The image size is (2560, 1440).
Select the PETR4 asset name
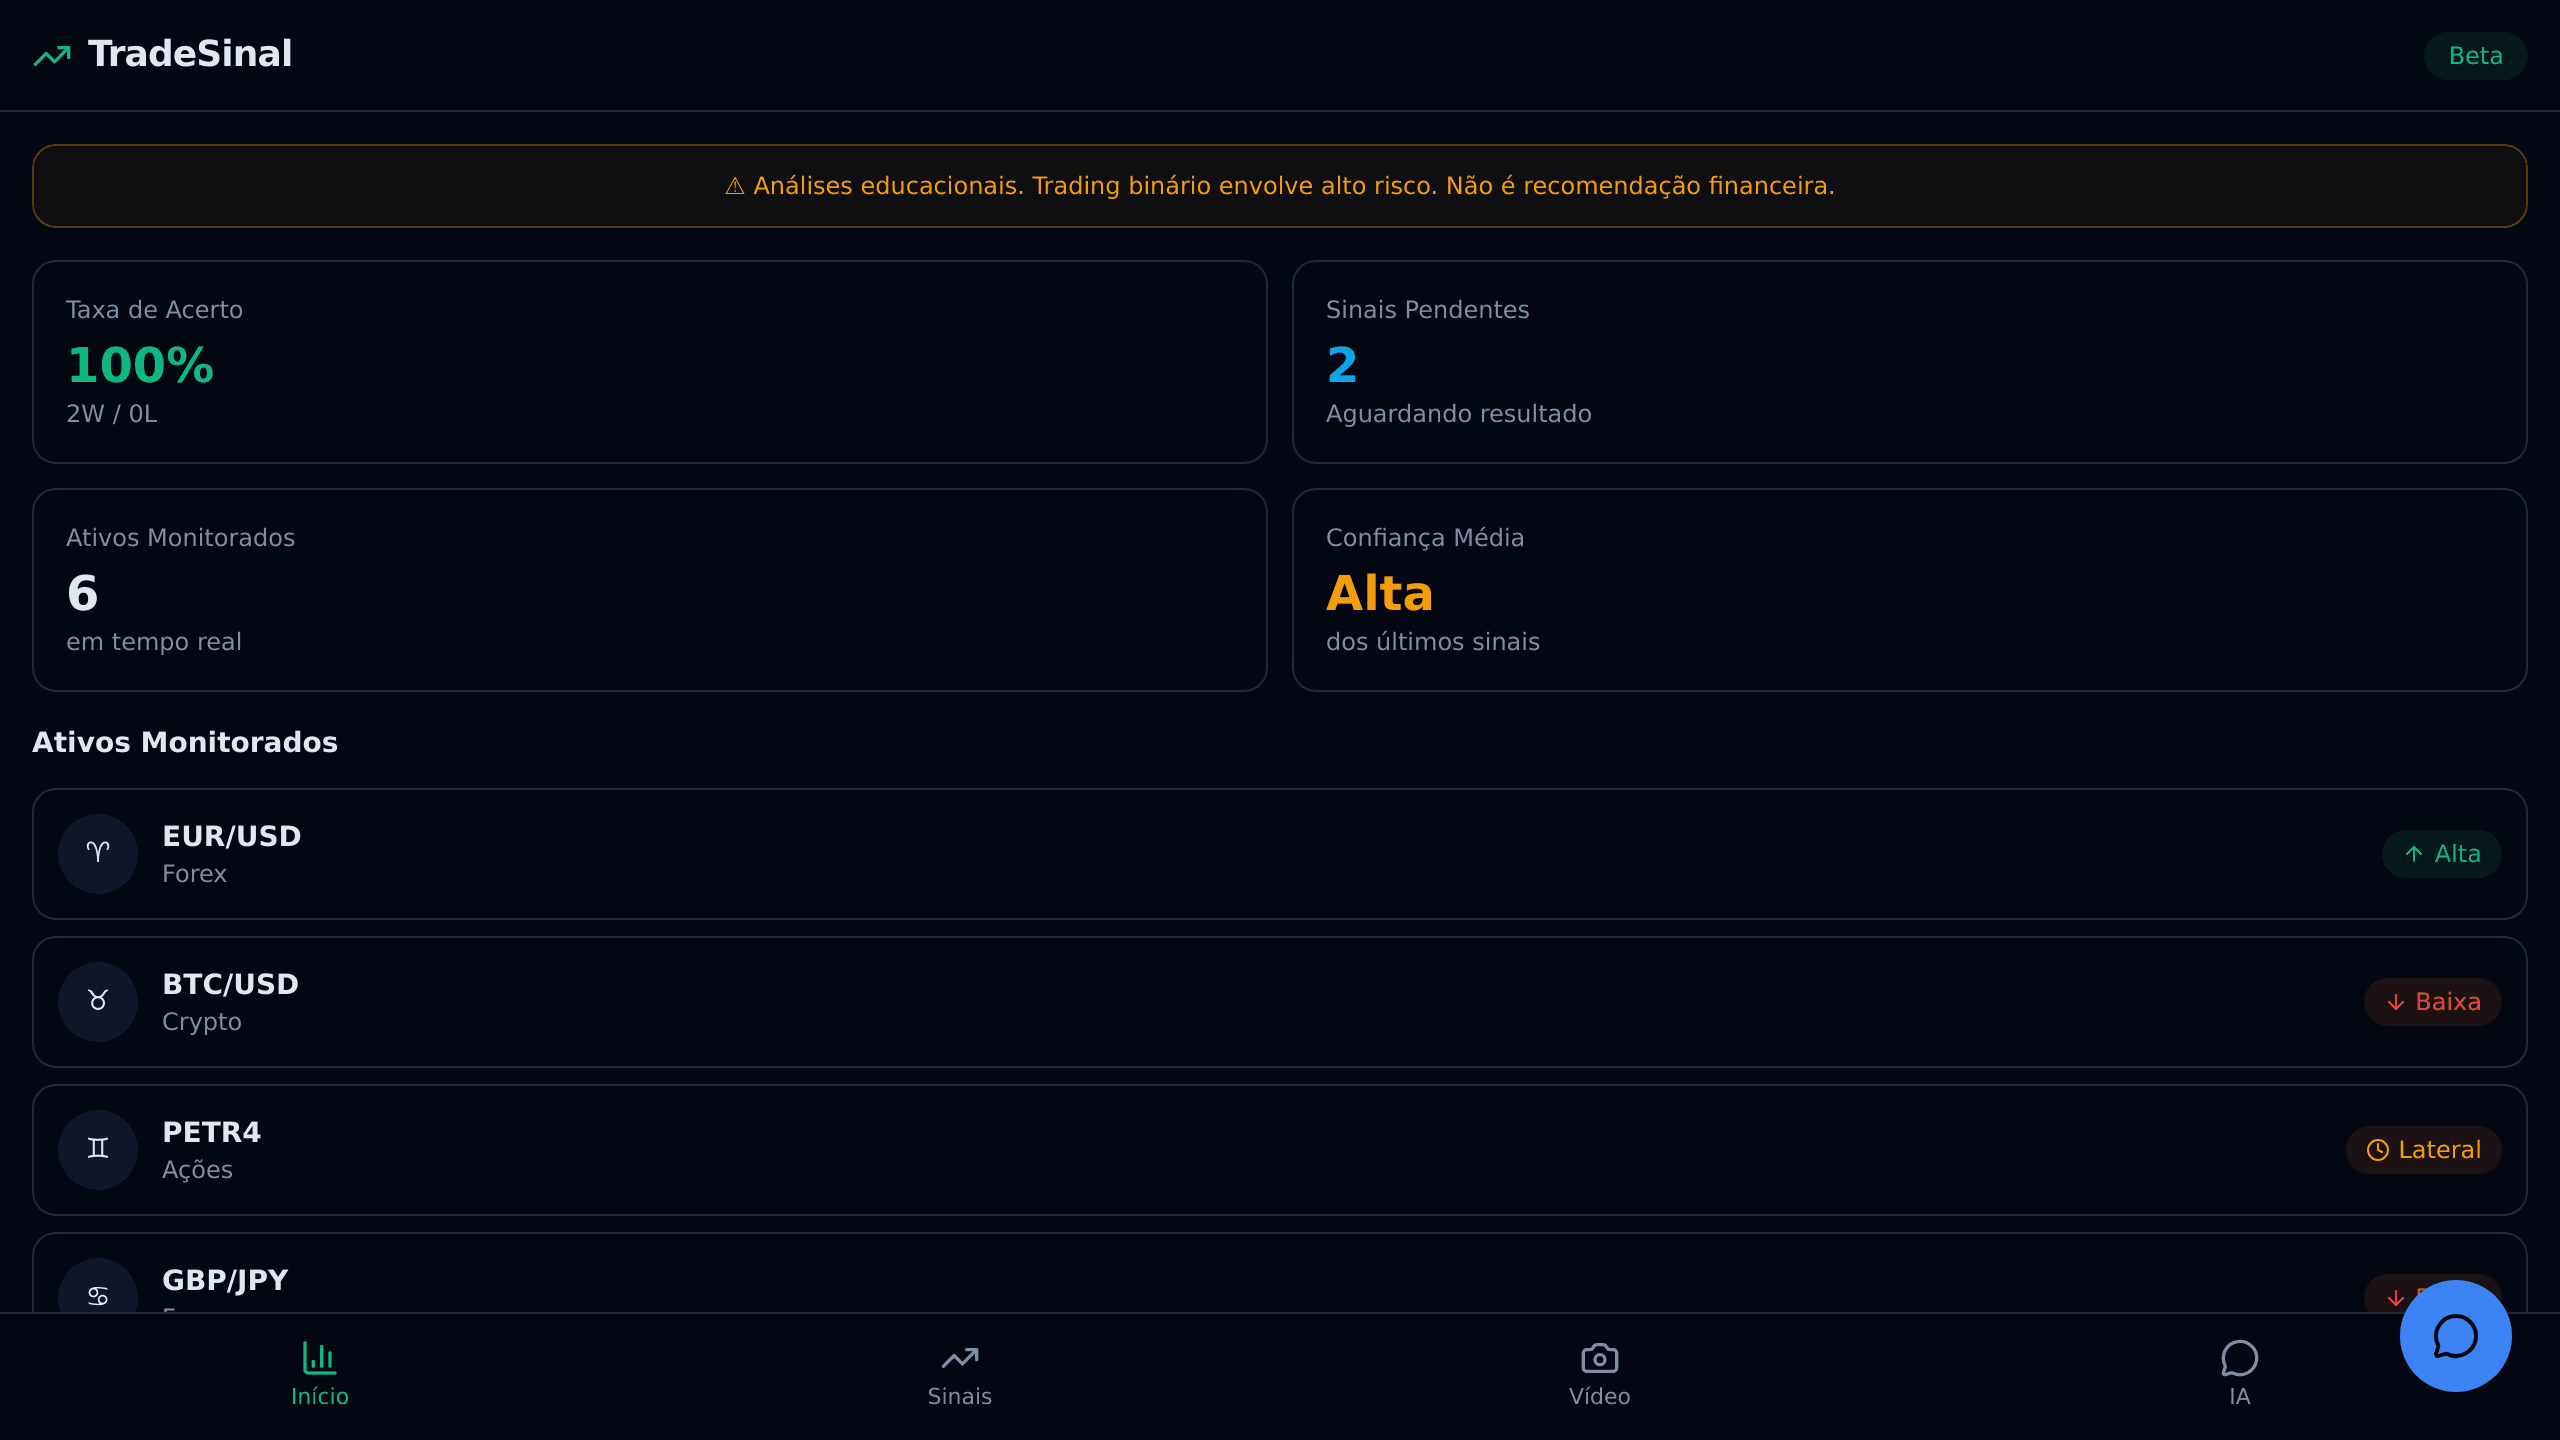click(x=212, y=1132)
